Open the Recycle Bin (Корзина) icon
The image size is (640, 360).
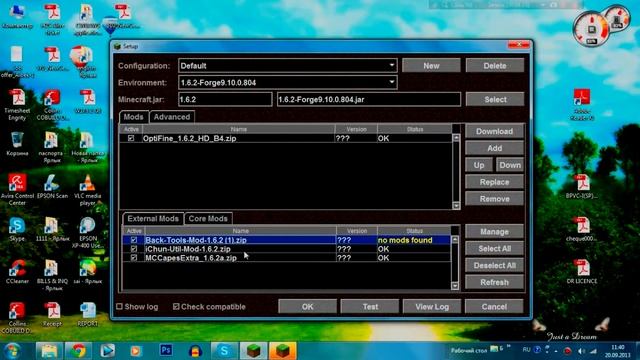pyautogui.click(x=17, y=144)
